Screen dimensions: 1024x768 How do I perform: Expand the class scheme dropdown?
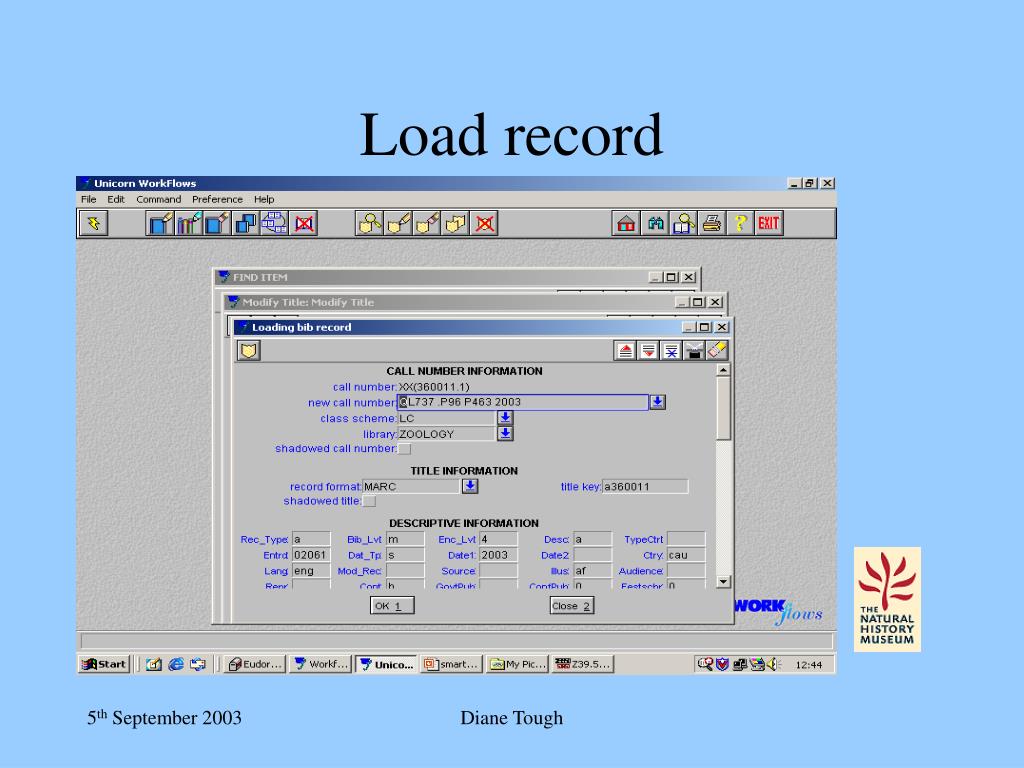point(505,418)
